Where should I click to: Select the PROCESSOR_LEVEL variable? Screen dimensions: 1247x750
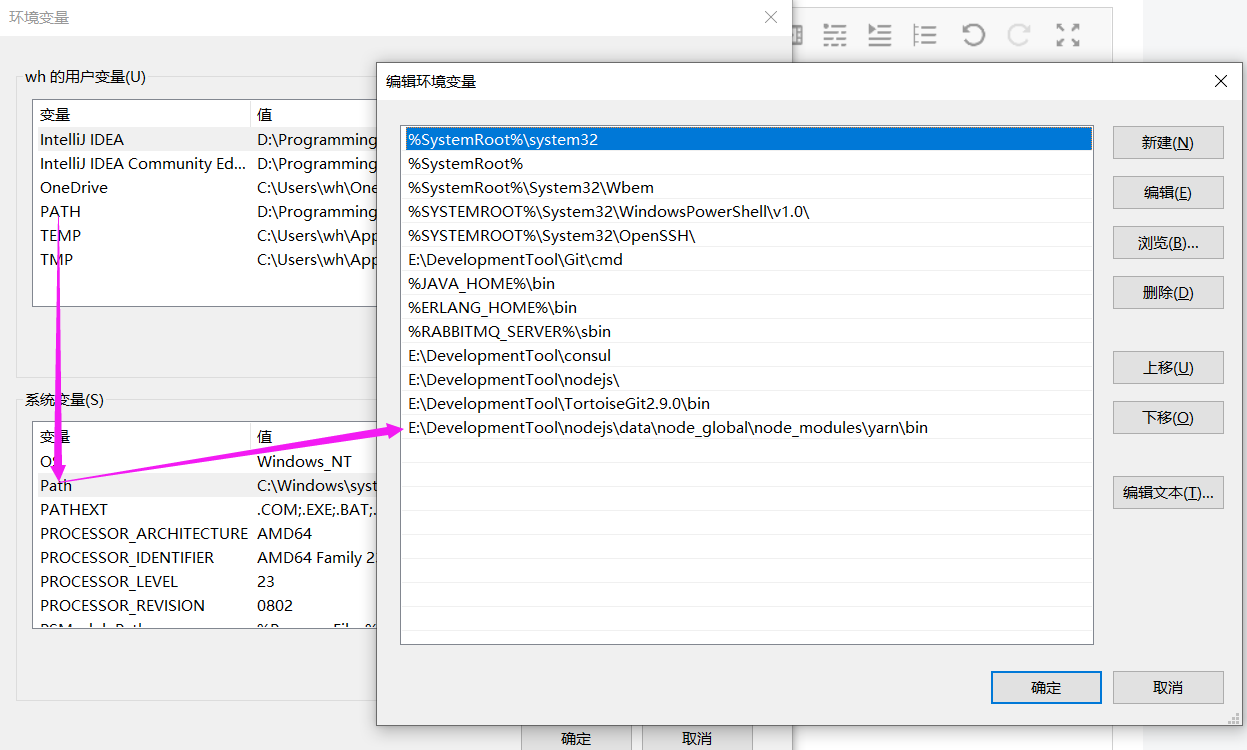[205, 581]
